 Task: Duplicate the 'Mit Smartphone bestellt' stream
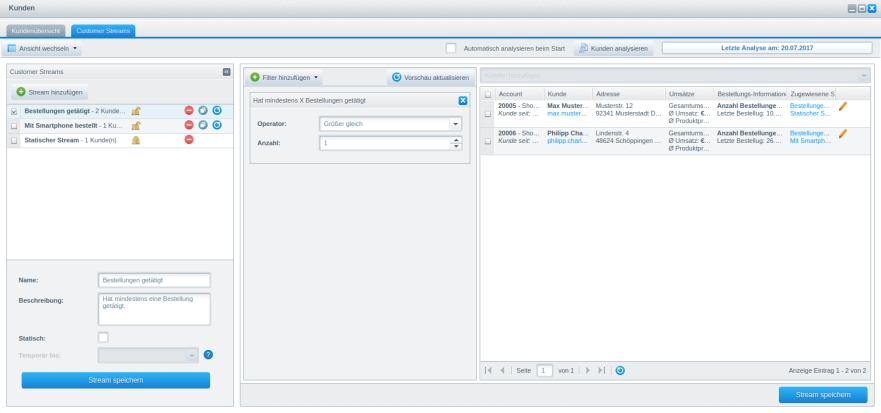point(203,125)
